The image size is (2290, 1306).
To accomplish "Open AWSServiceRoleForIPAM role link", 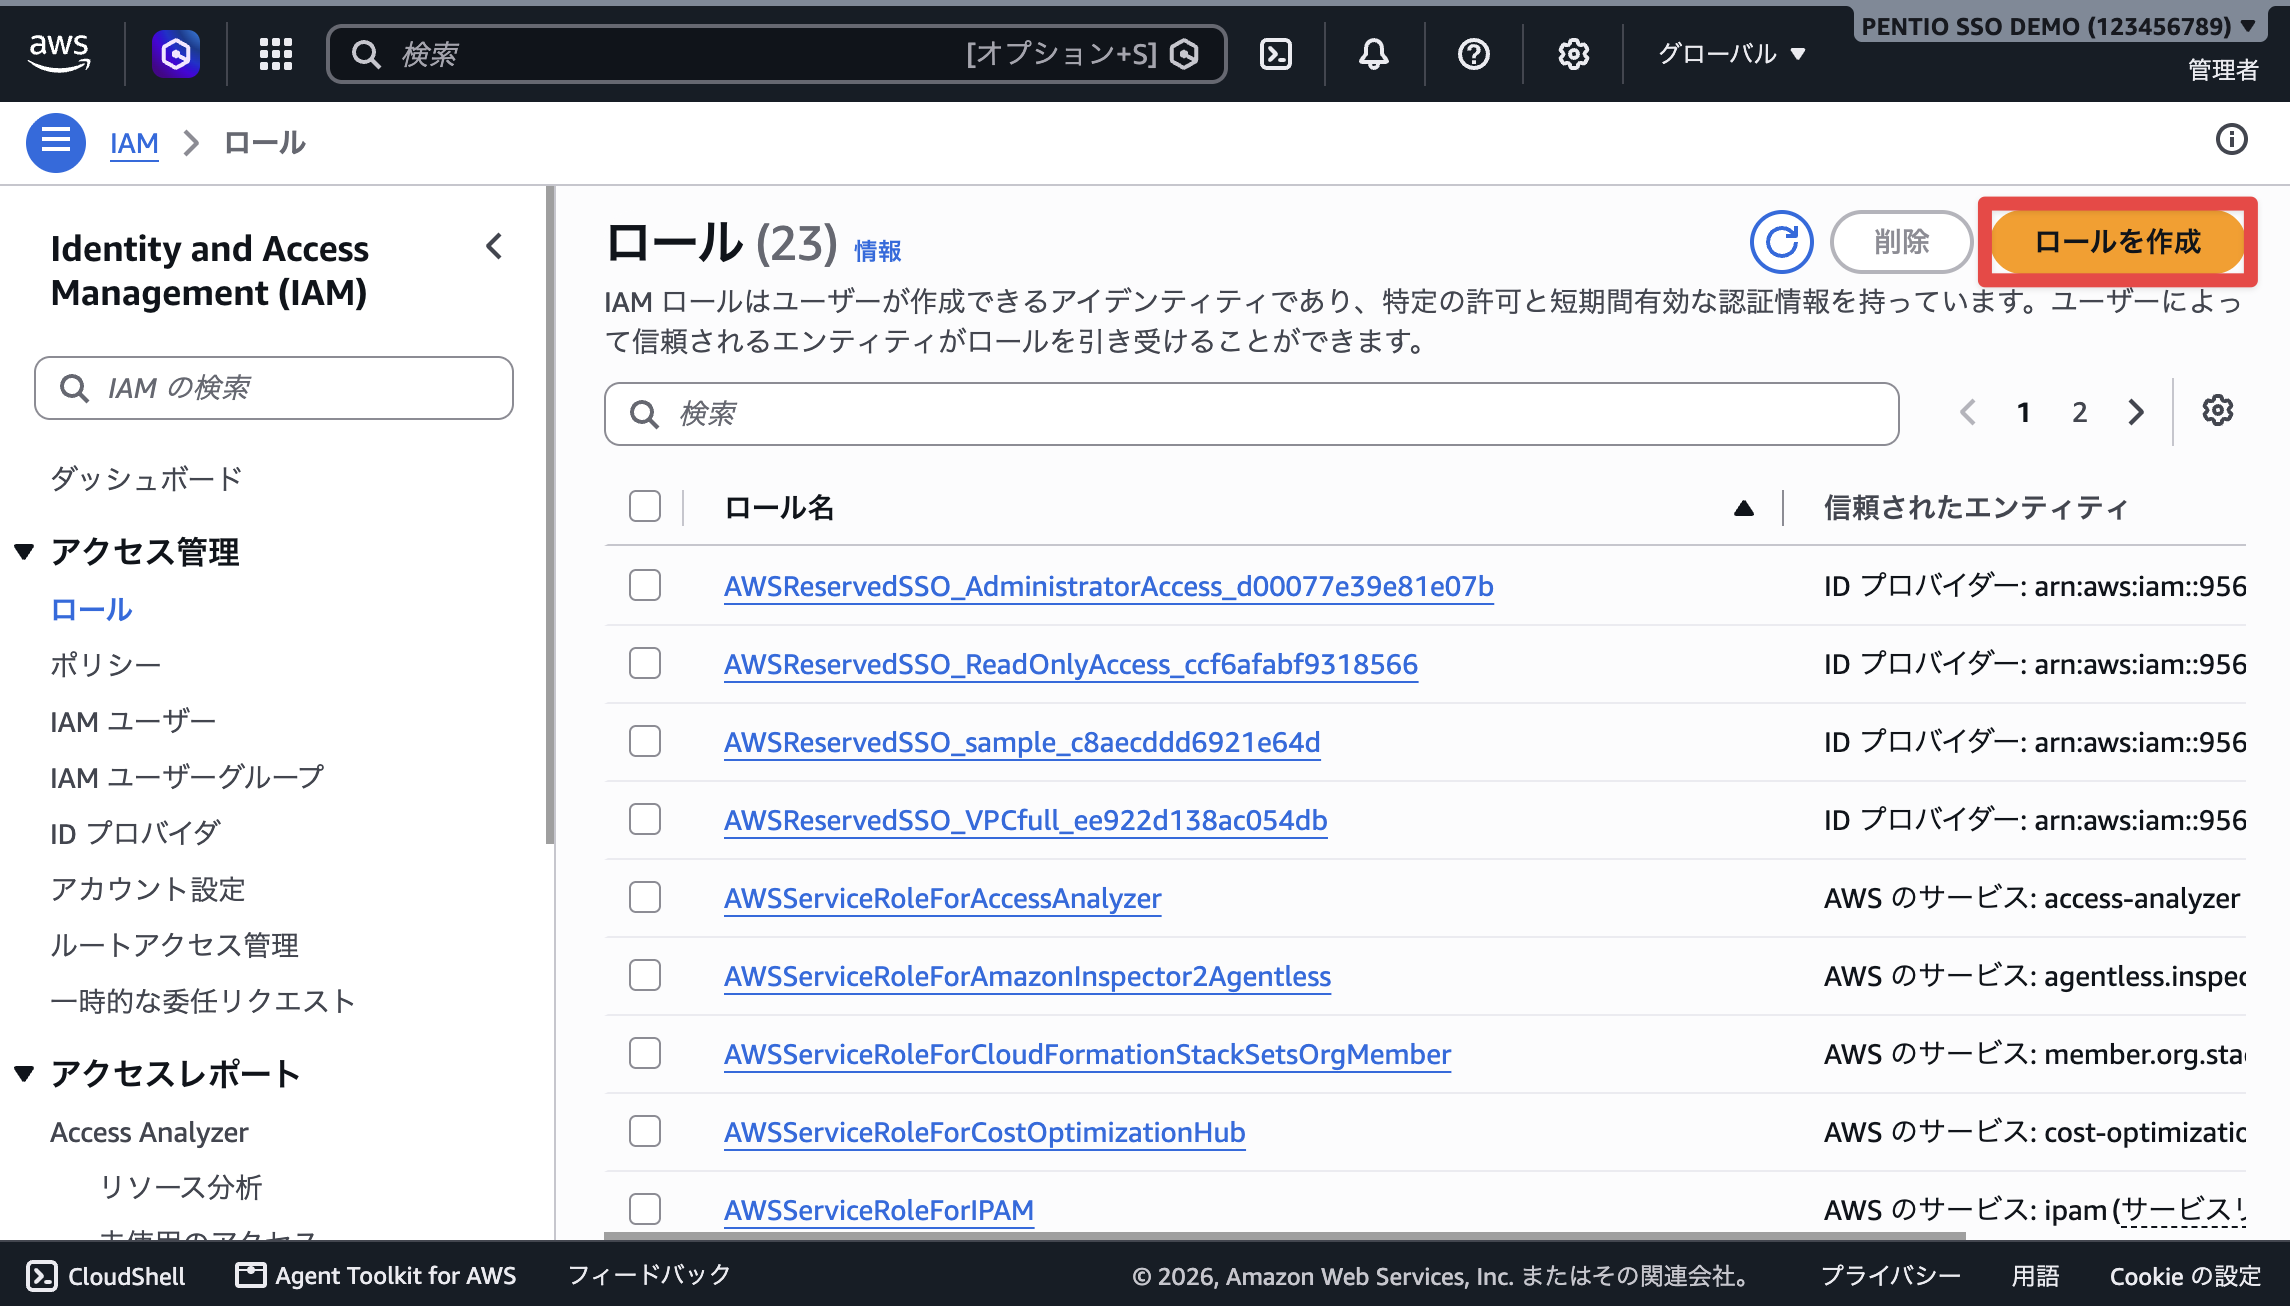I will [879, 1210].
